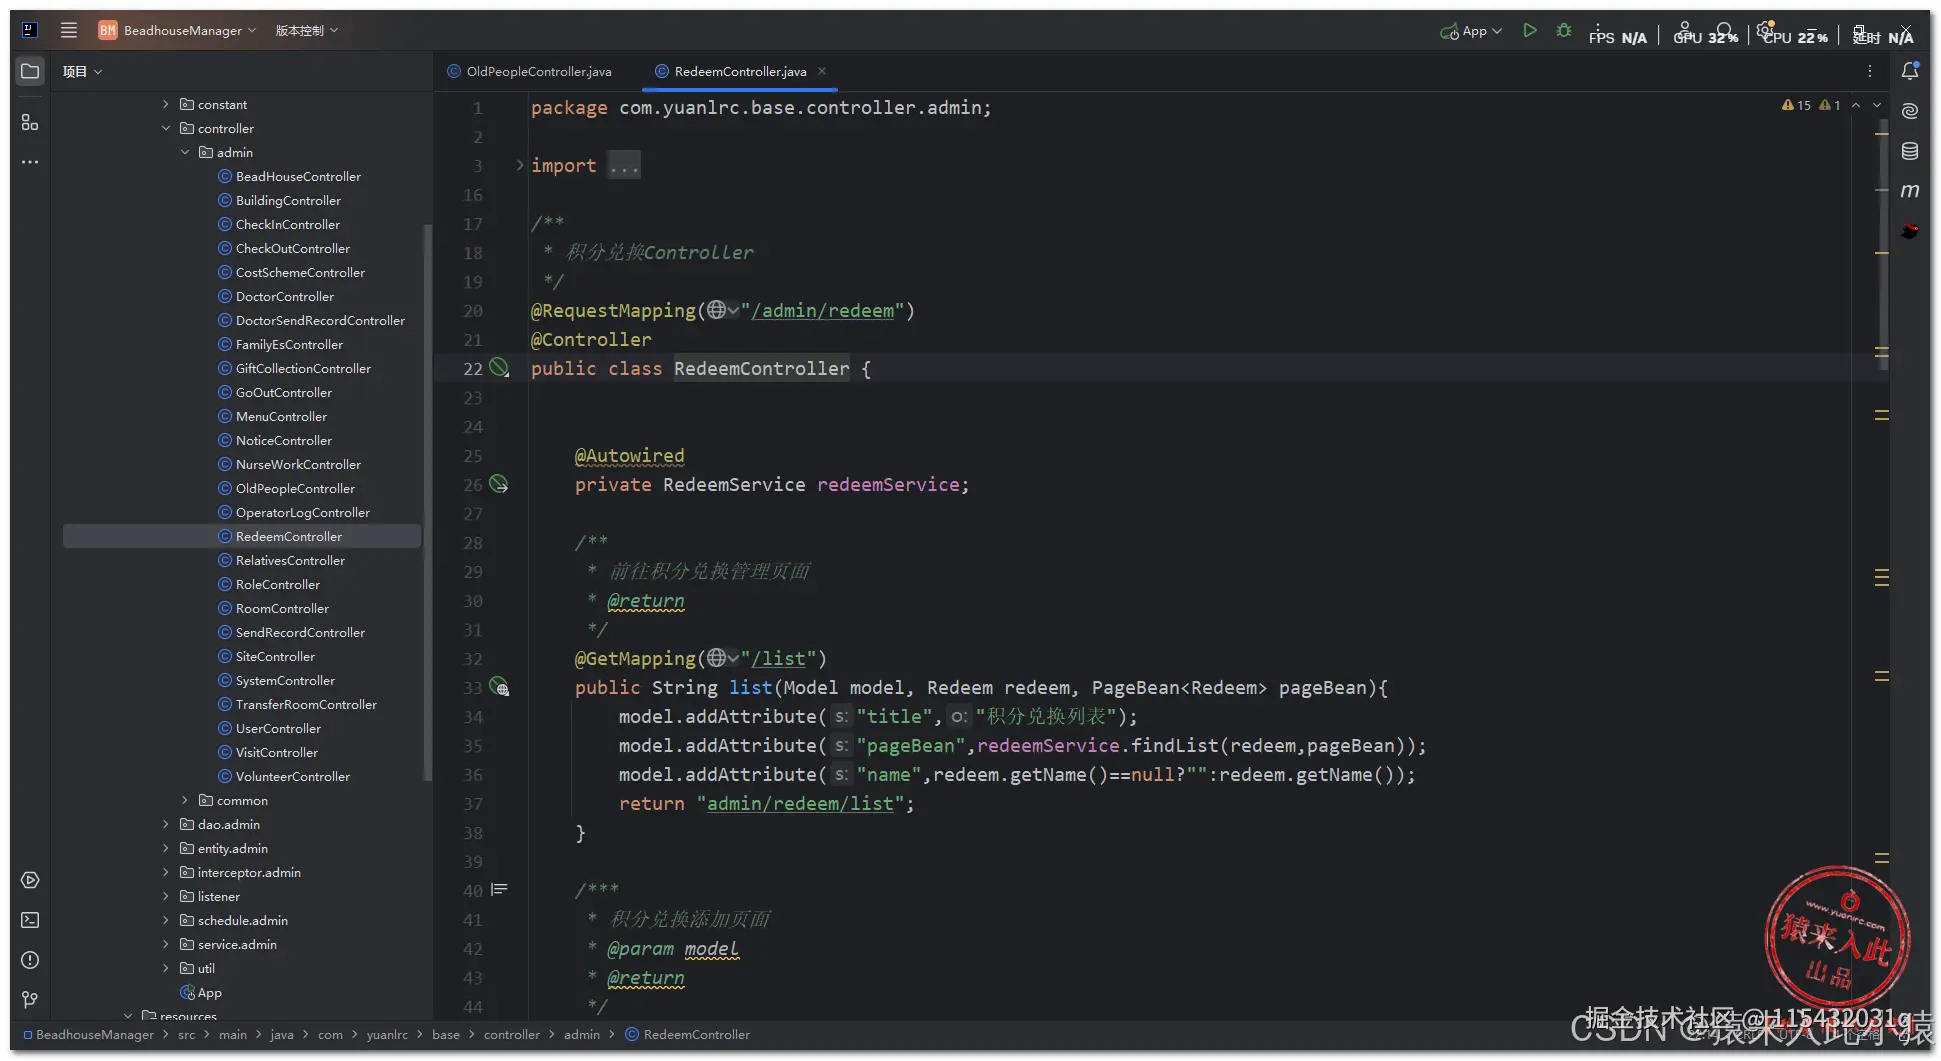Open the main hamburger menu

[x=69, y=30]
